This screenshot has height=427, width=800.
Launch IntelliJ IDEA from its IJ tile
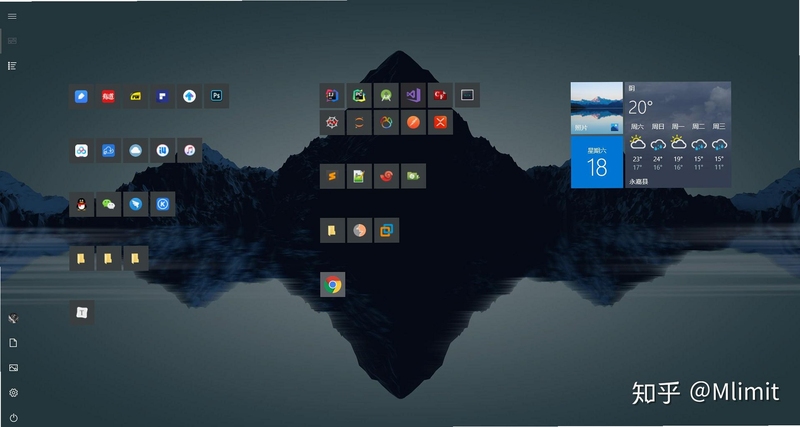tap(332, 95)
